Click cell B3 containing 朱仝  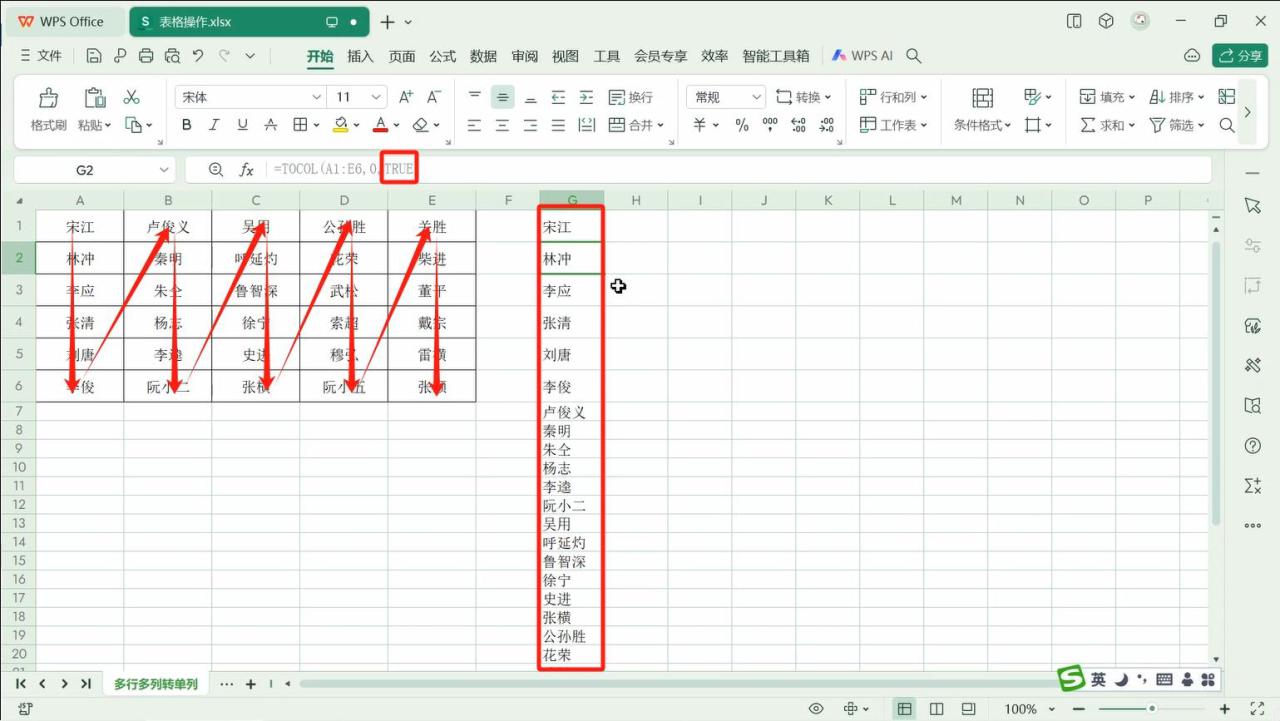coord(168,291)
